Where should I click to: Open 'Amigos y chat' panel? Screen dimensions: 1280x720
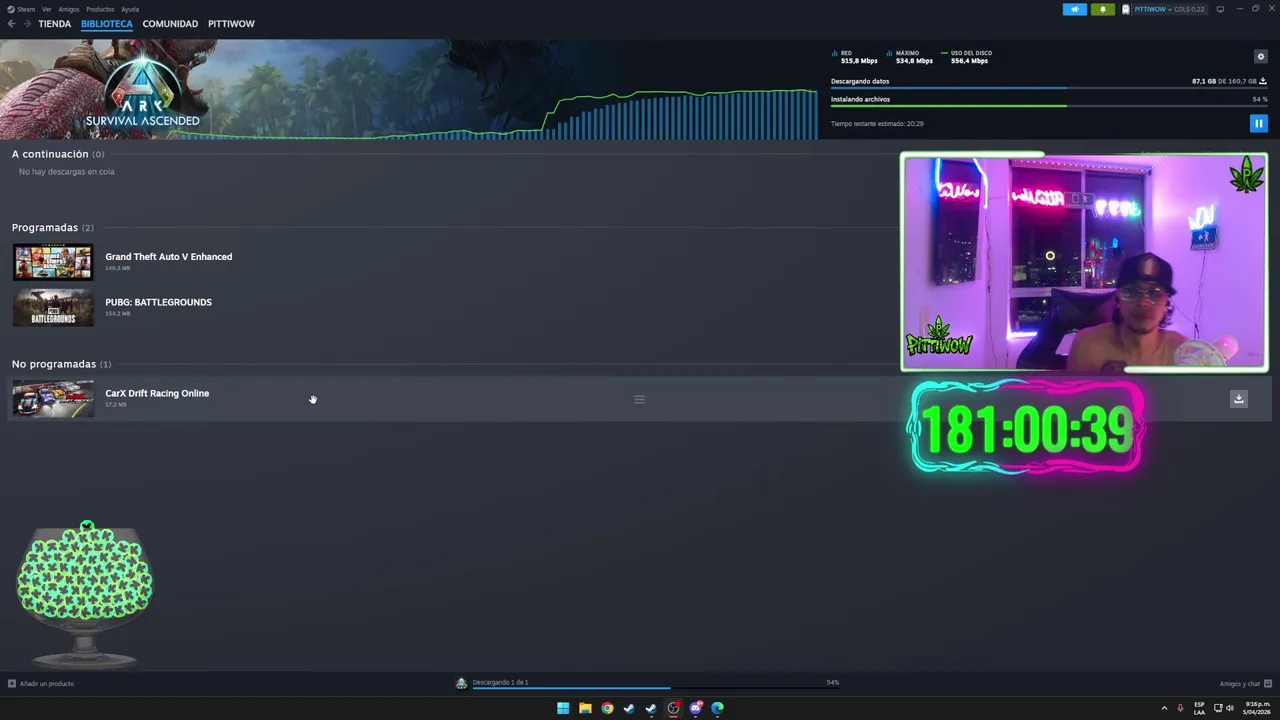[1245, 684]
